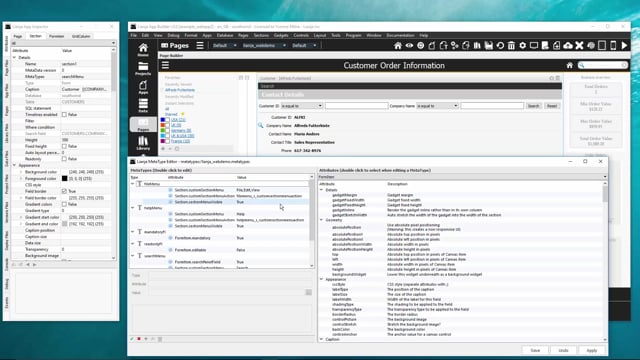Open the Database menu in the App Builder
Screen dimensions: 640x360
pyautogui.click(x=224, y=36)
